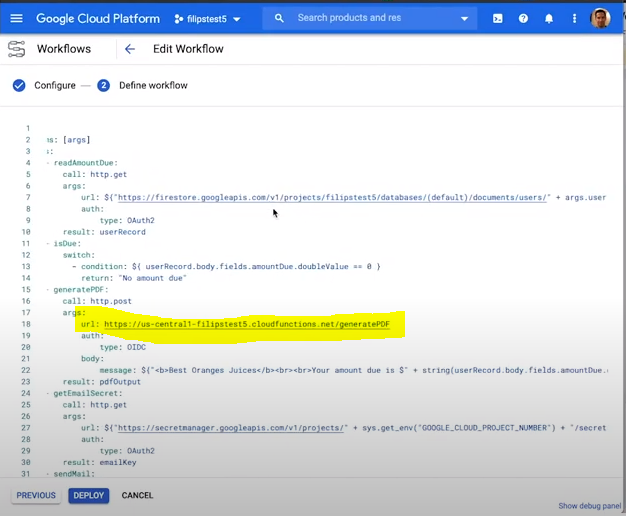Click the Configure step checkmark icon
This screenshot has width=626, height=516.
[x=19, y=85]
